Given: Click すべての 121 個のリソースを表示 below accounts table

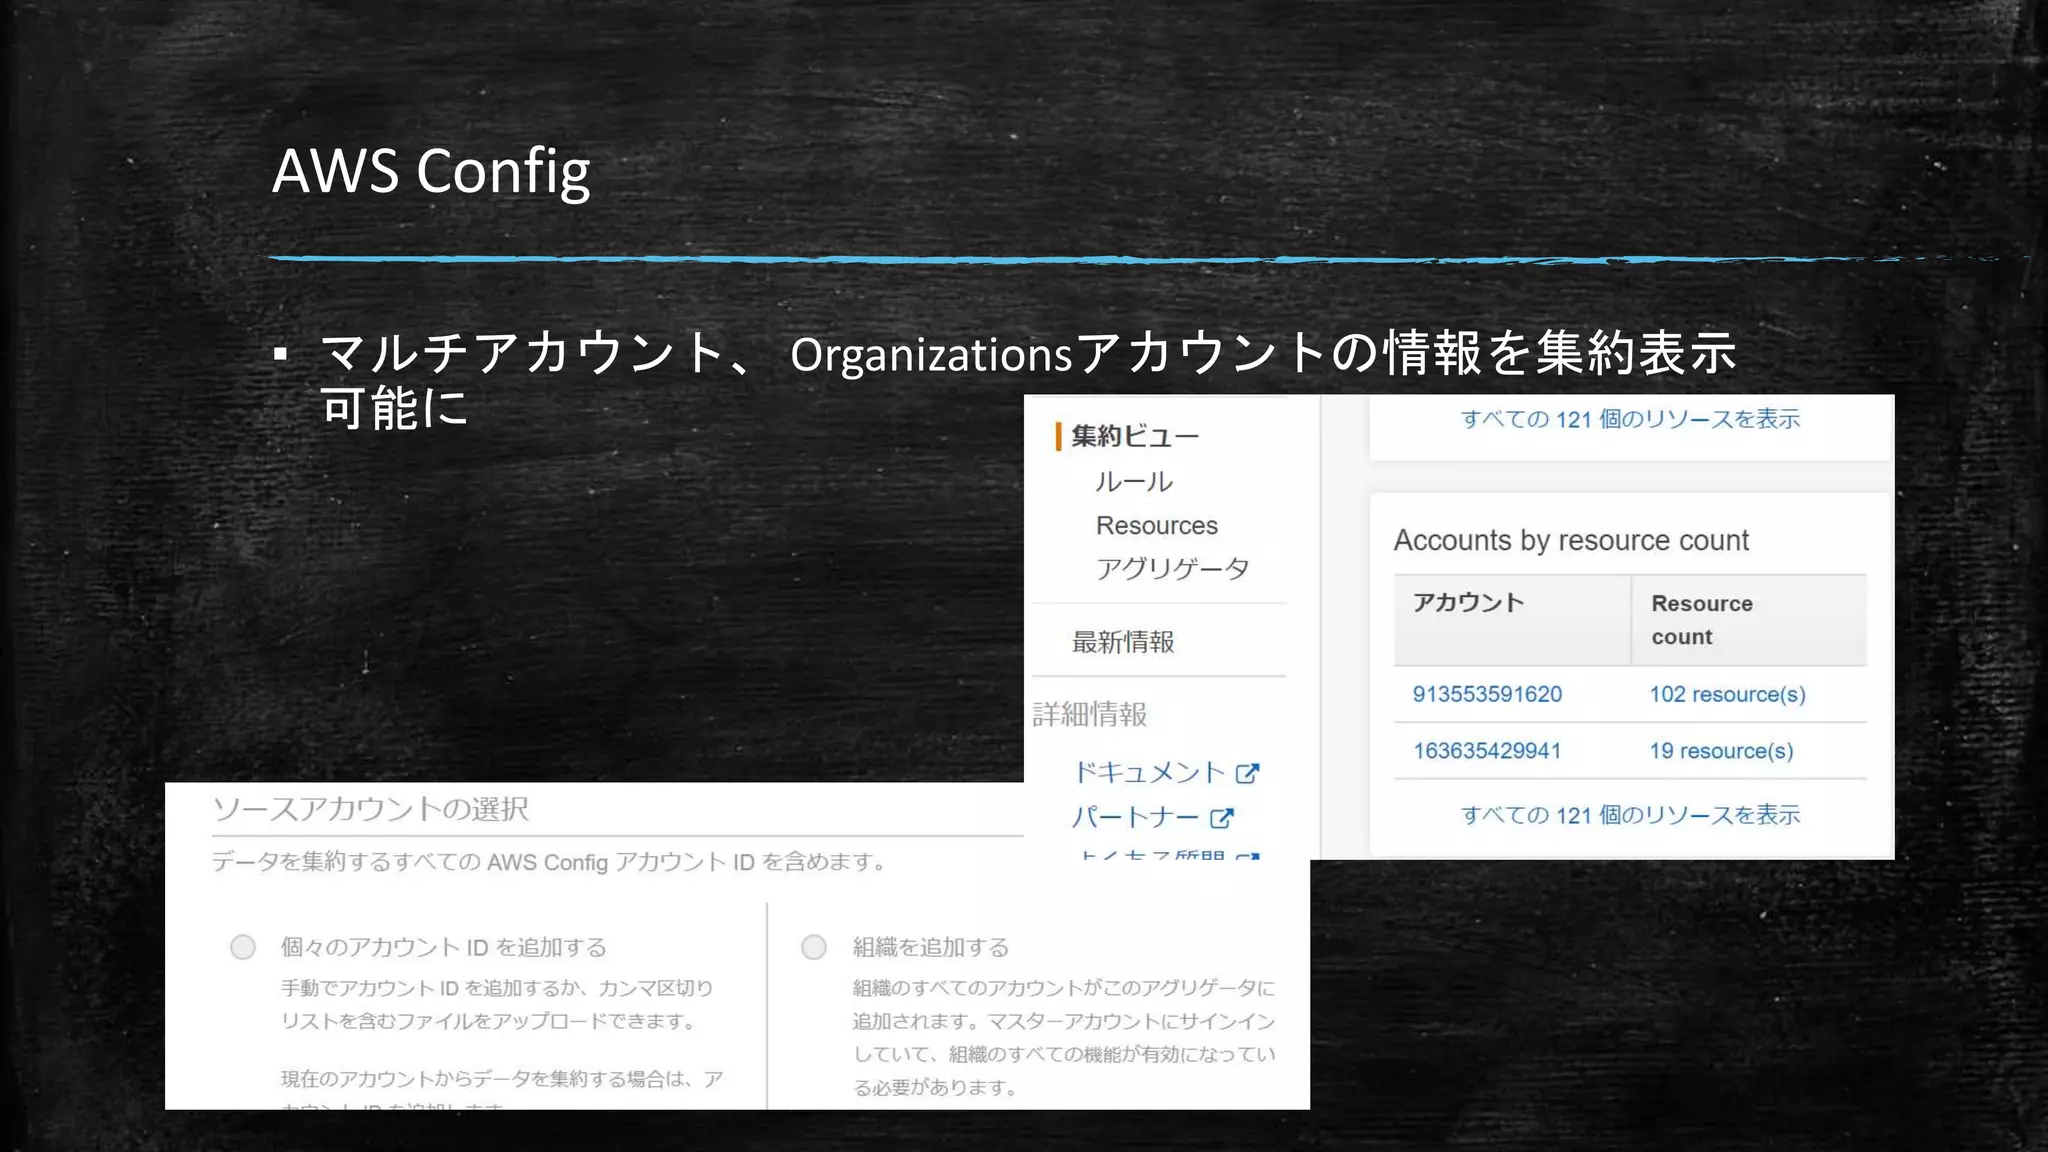Looking at the screenshot, I should [1630, 815].
